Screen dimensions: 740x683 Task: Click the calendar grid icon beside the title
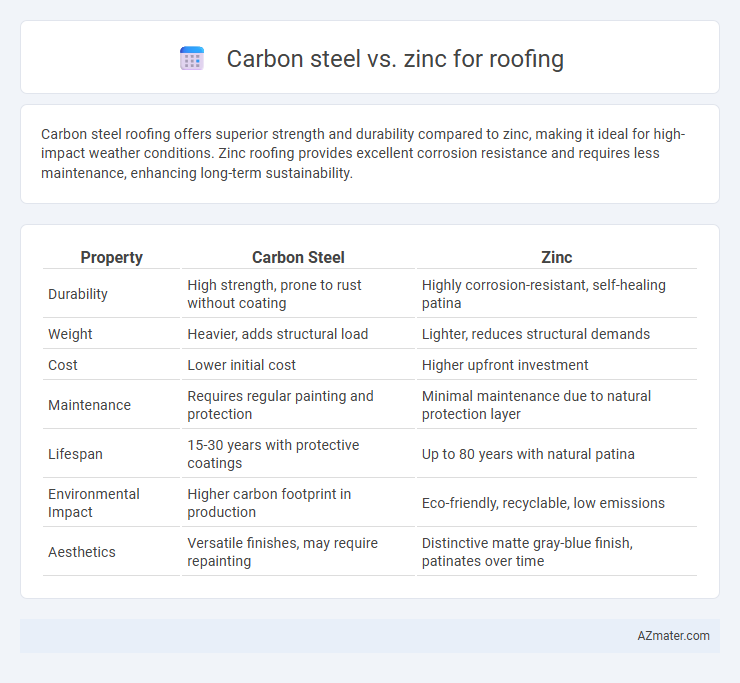192,59
